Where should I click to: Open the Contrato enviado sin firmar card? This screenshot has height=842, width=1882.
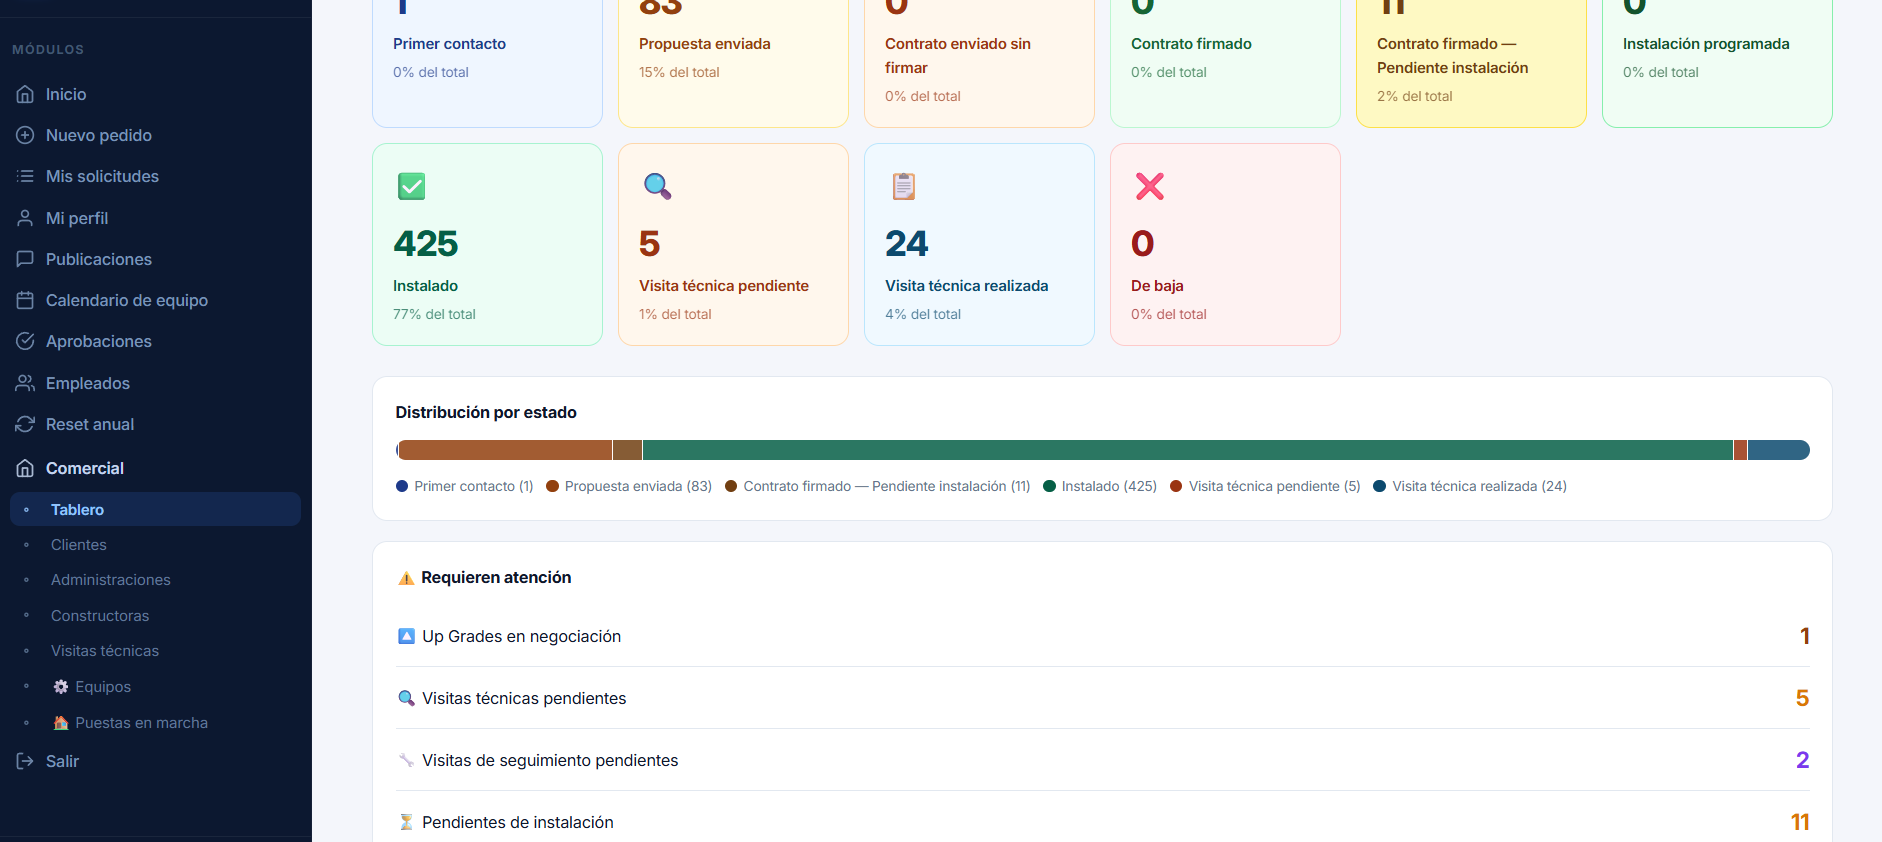[x=979, y=62]
